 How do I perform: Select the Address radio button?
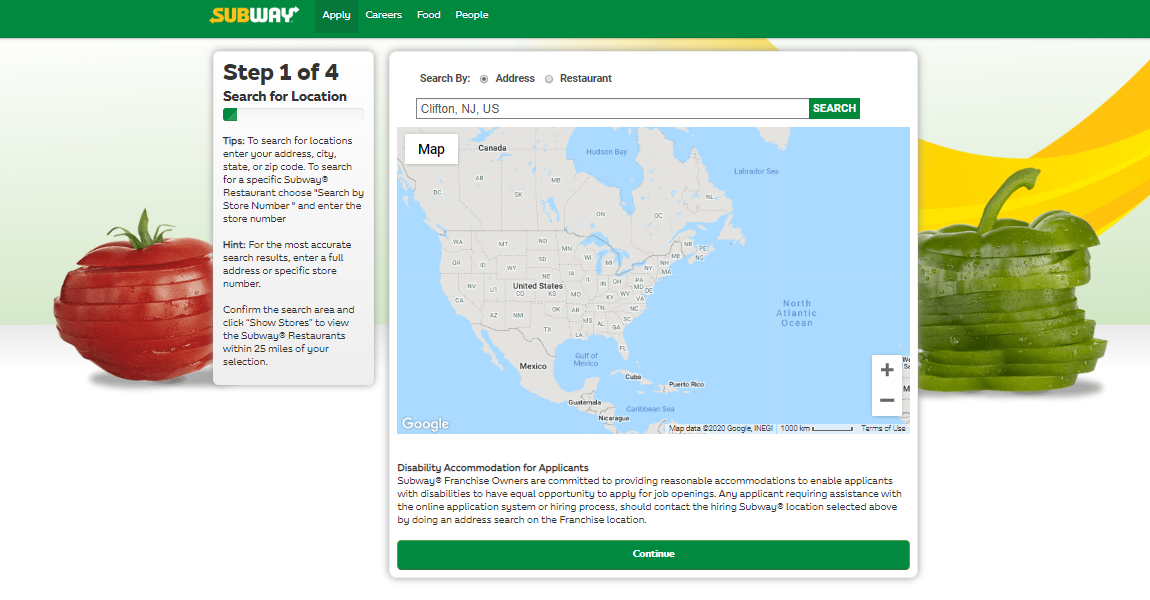pyautogui.click(x=484, y=79)
